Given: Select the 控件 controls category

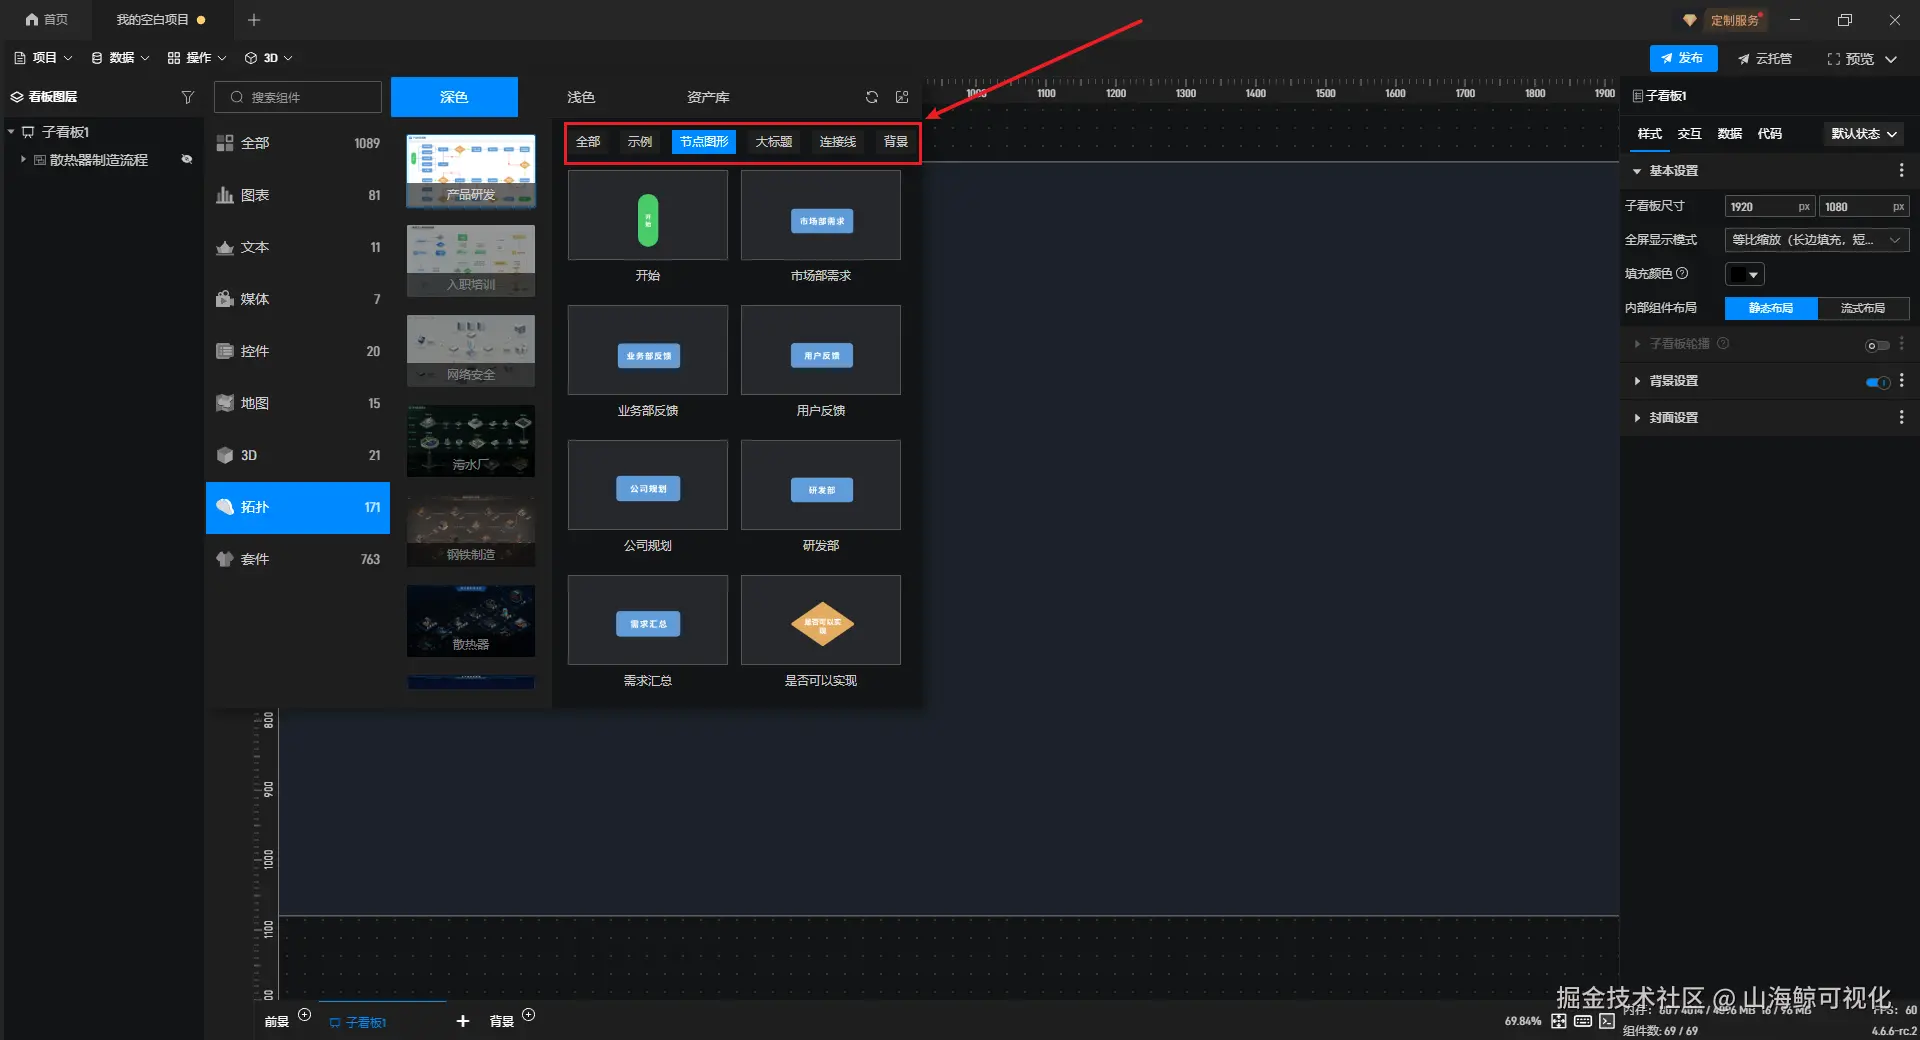Looking at the screenshot, I should (x=298, y=351).
